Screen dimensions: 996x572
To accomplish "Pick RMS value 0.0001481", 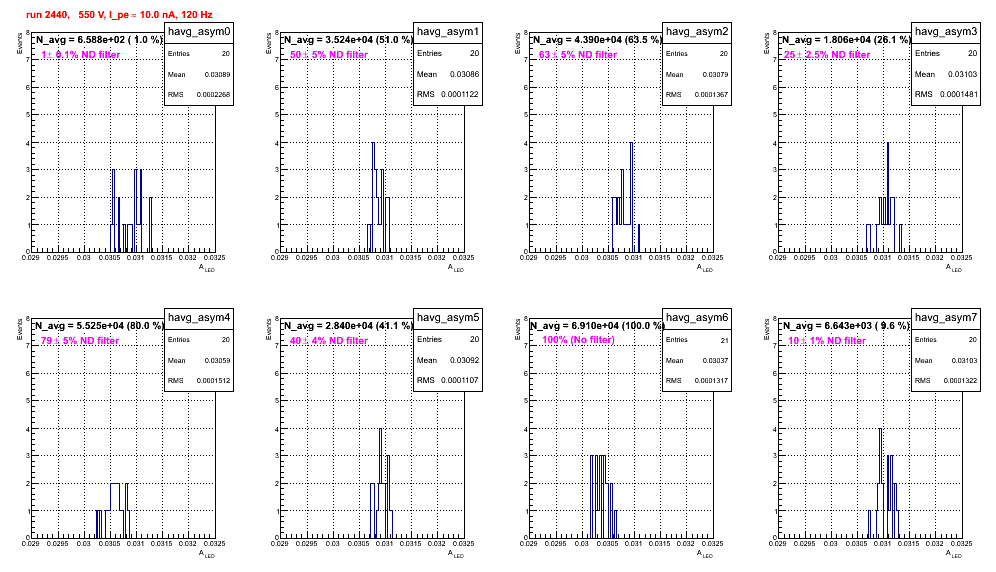I will click(960, 95).
